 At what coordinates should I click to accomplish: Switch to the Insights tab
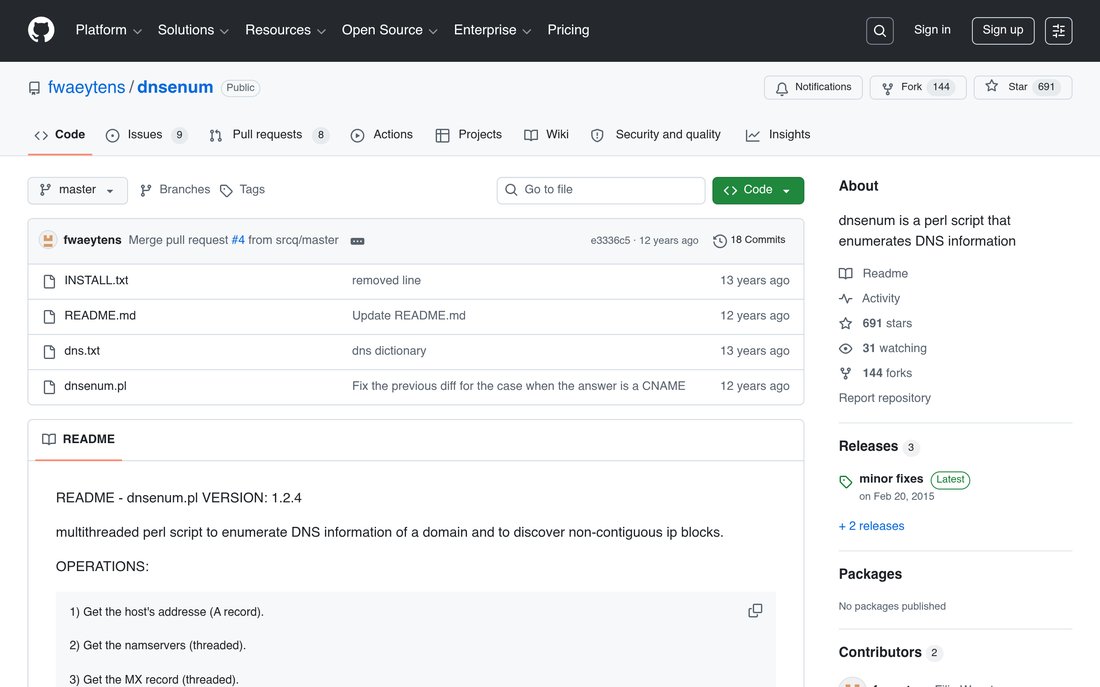point(778,135)
